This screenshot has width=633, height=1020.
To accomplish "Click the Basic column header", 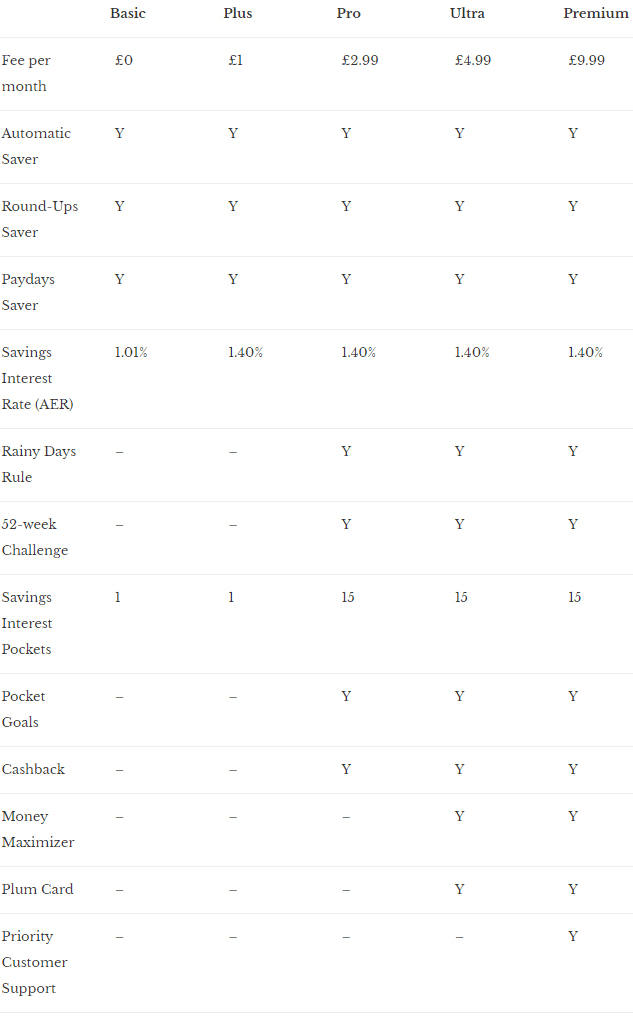I will click(128, 13).
